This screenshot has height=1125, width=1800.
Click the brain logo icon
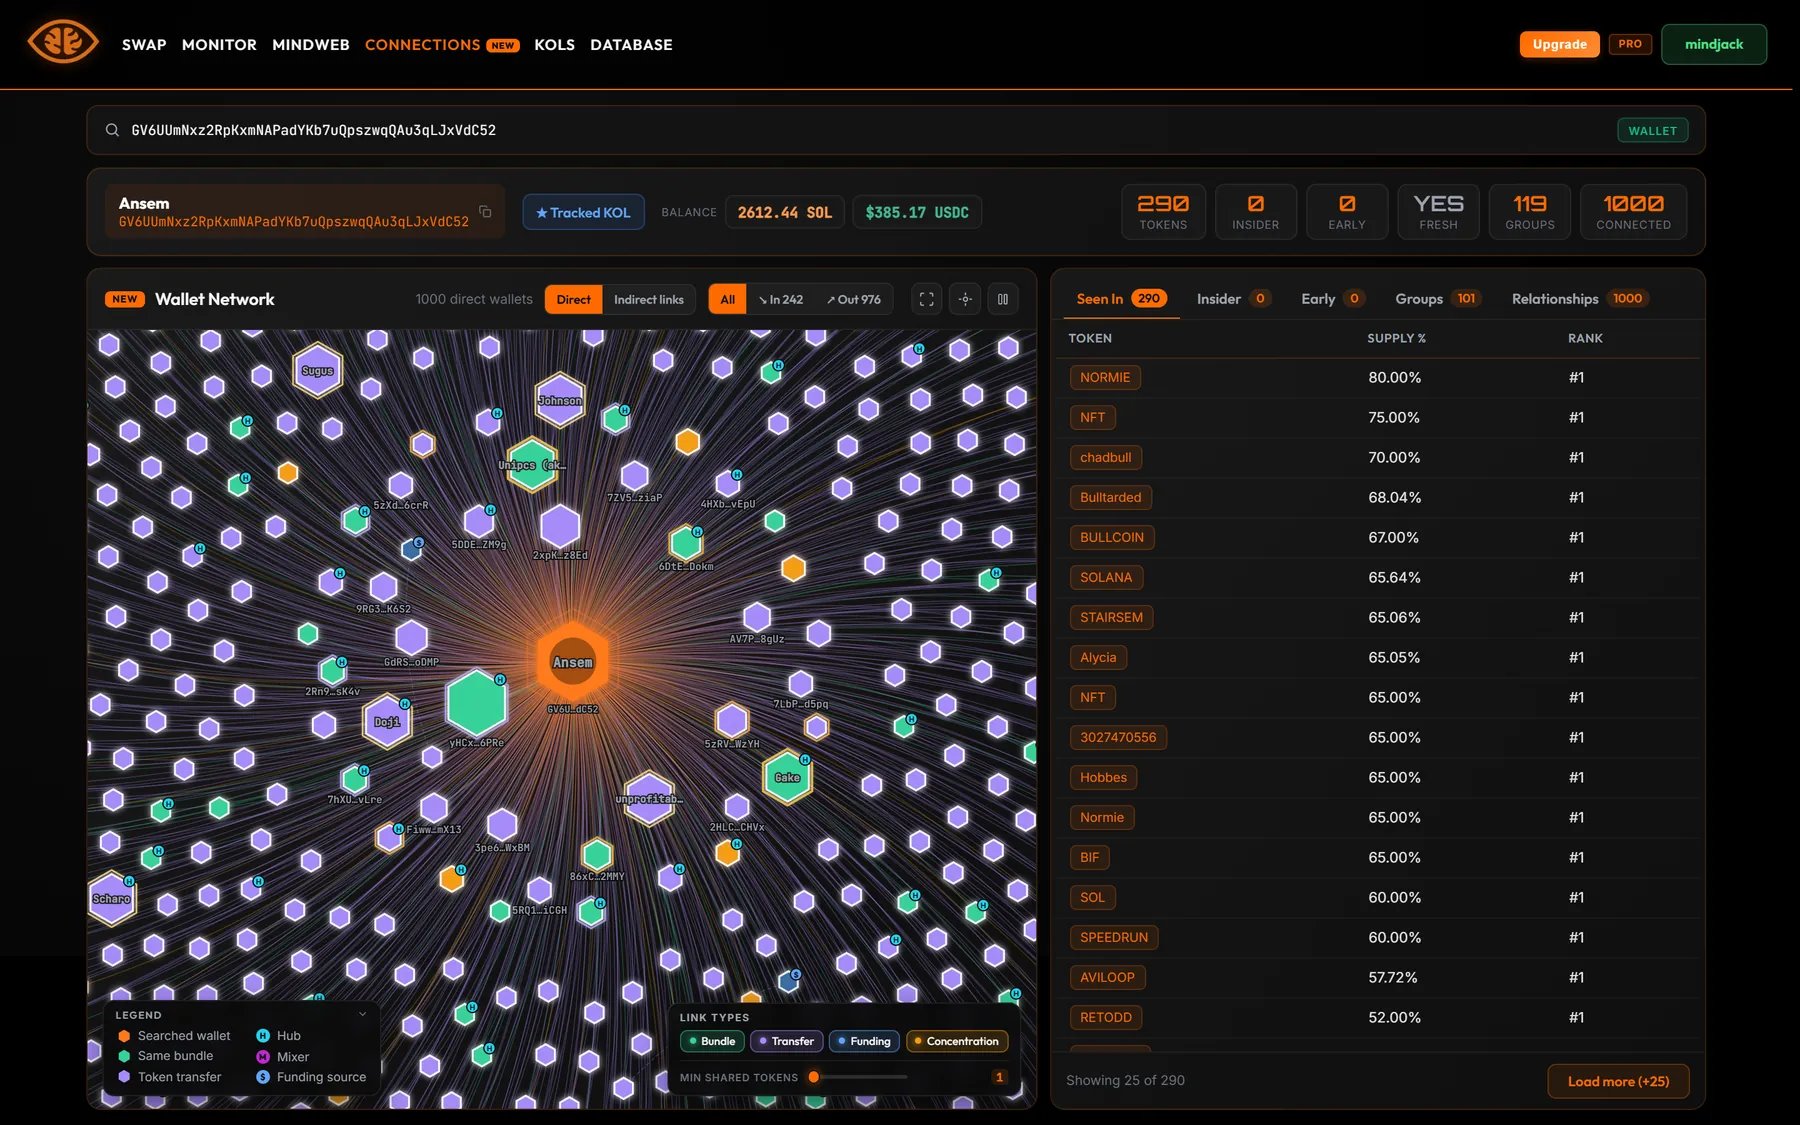tap(62, 43)
